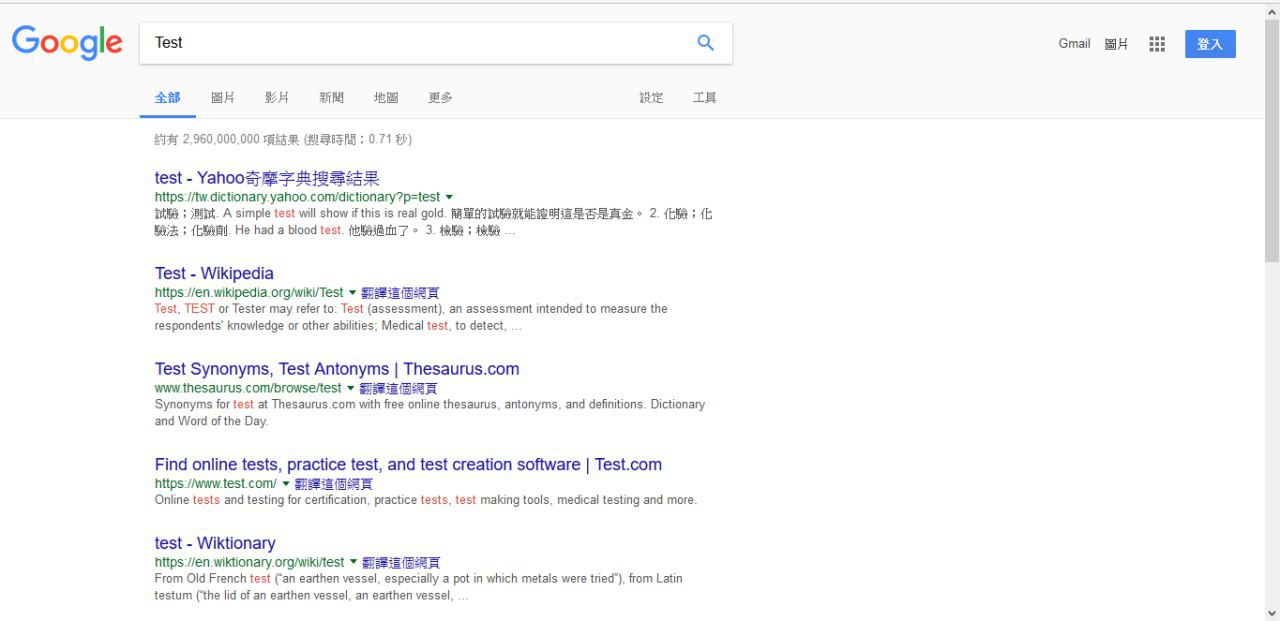Open the 更多 more menu

coord(440,98)
